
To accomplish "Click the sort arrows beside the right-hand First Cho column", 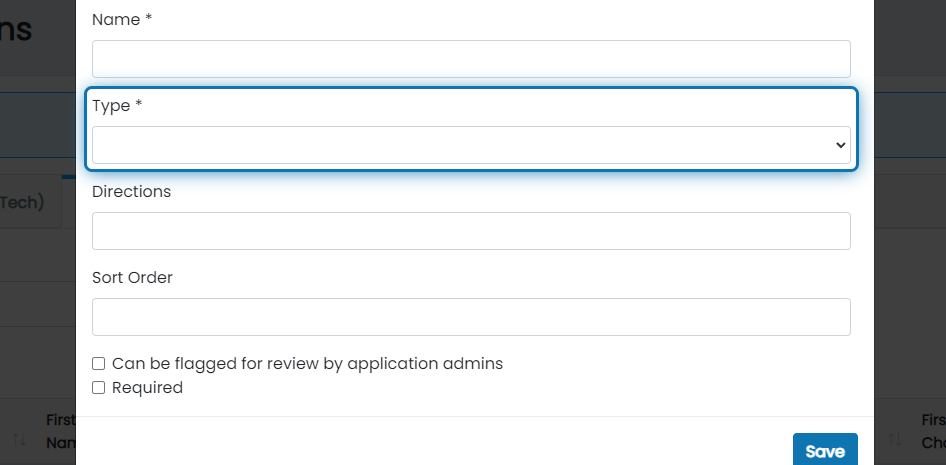I will point(895,440).
